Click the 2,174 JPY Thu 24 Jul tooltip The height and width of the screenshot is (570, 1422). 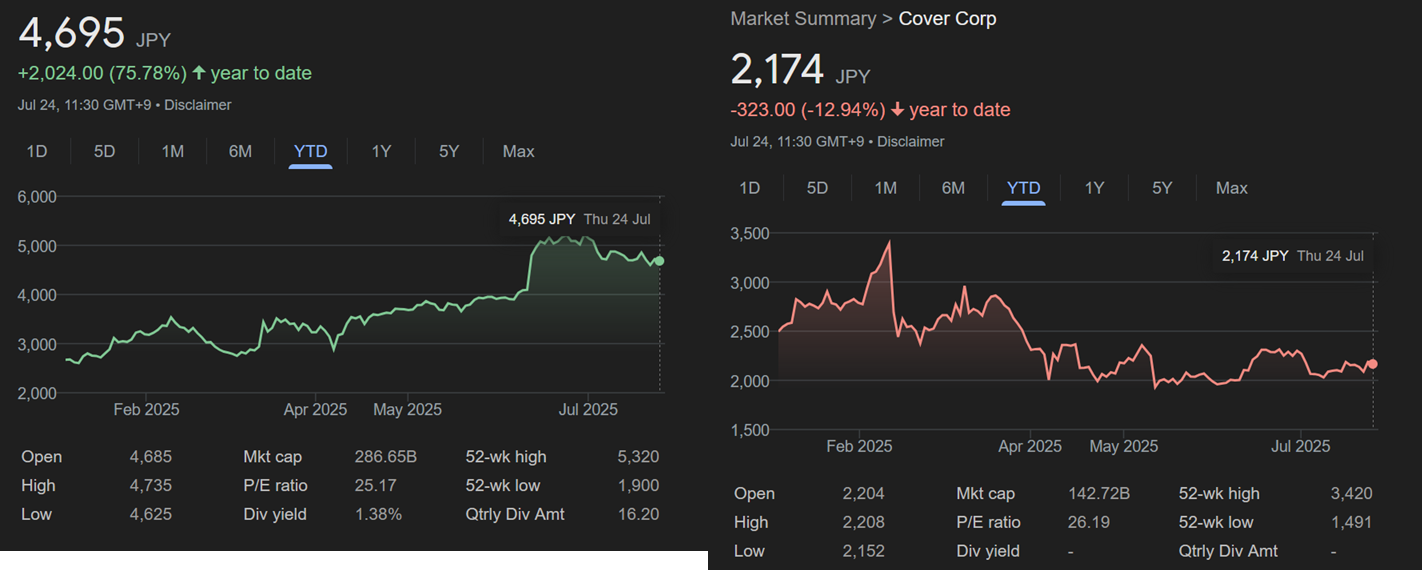1292,256
